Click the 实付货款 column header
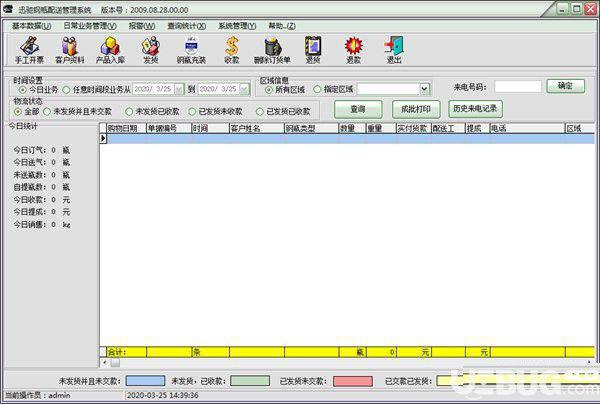 (x=414, y=129)
